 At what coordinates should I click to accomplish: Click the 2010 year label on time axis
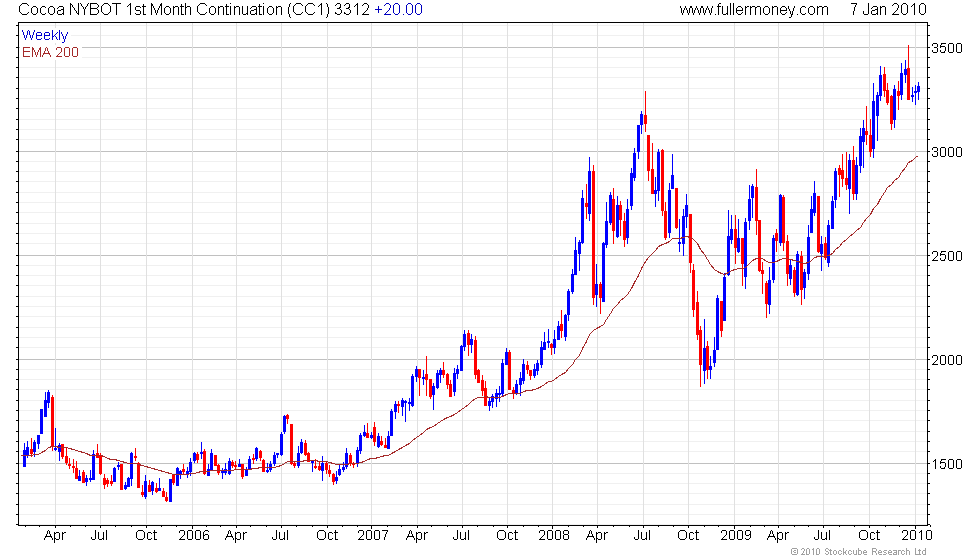[916, 535]
